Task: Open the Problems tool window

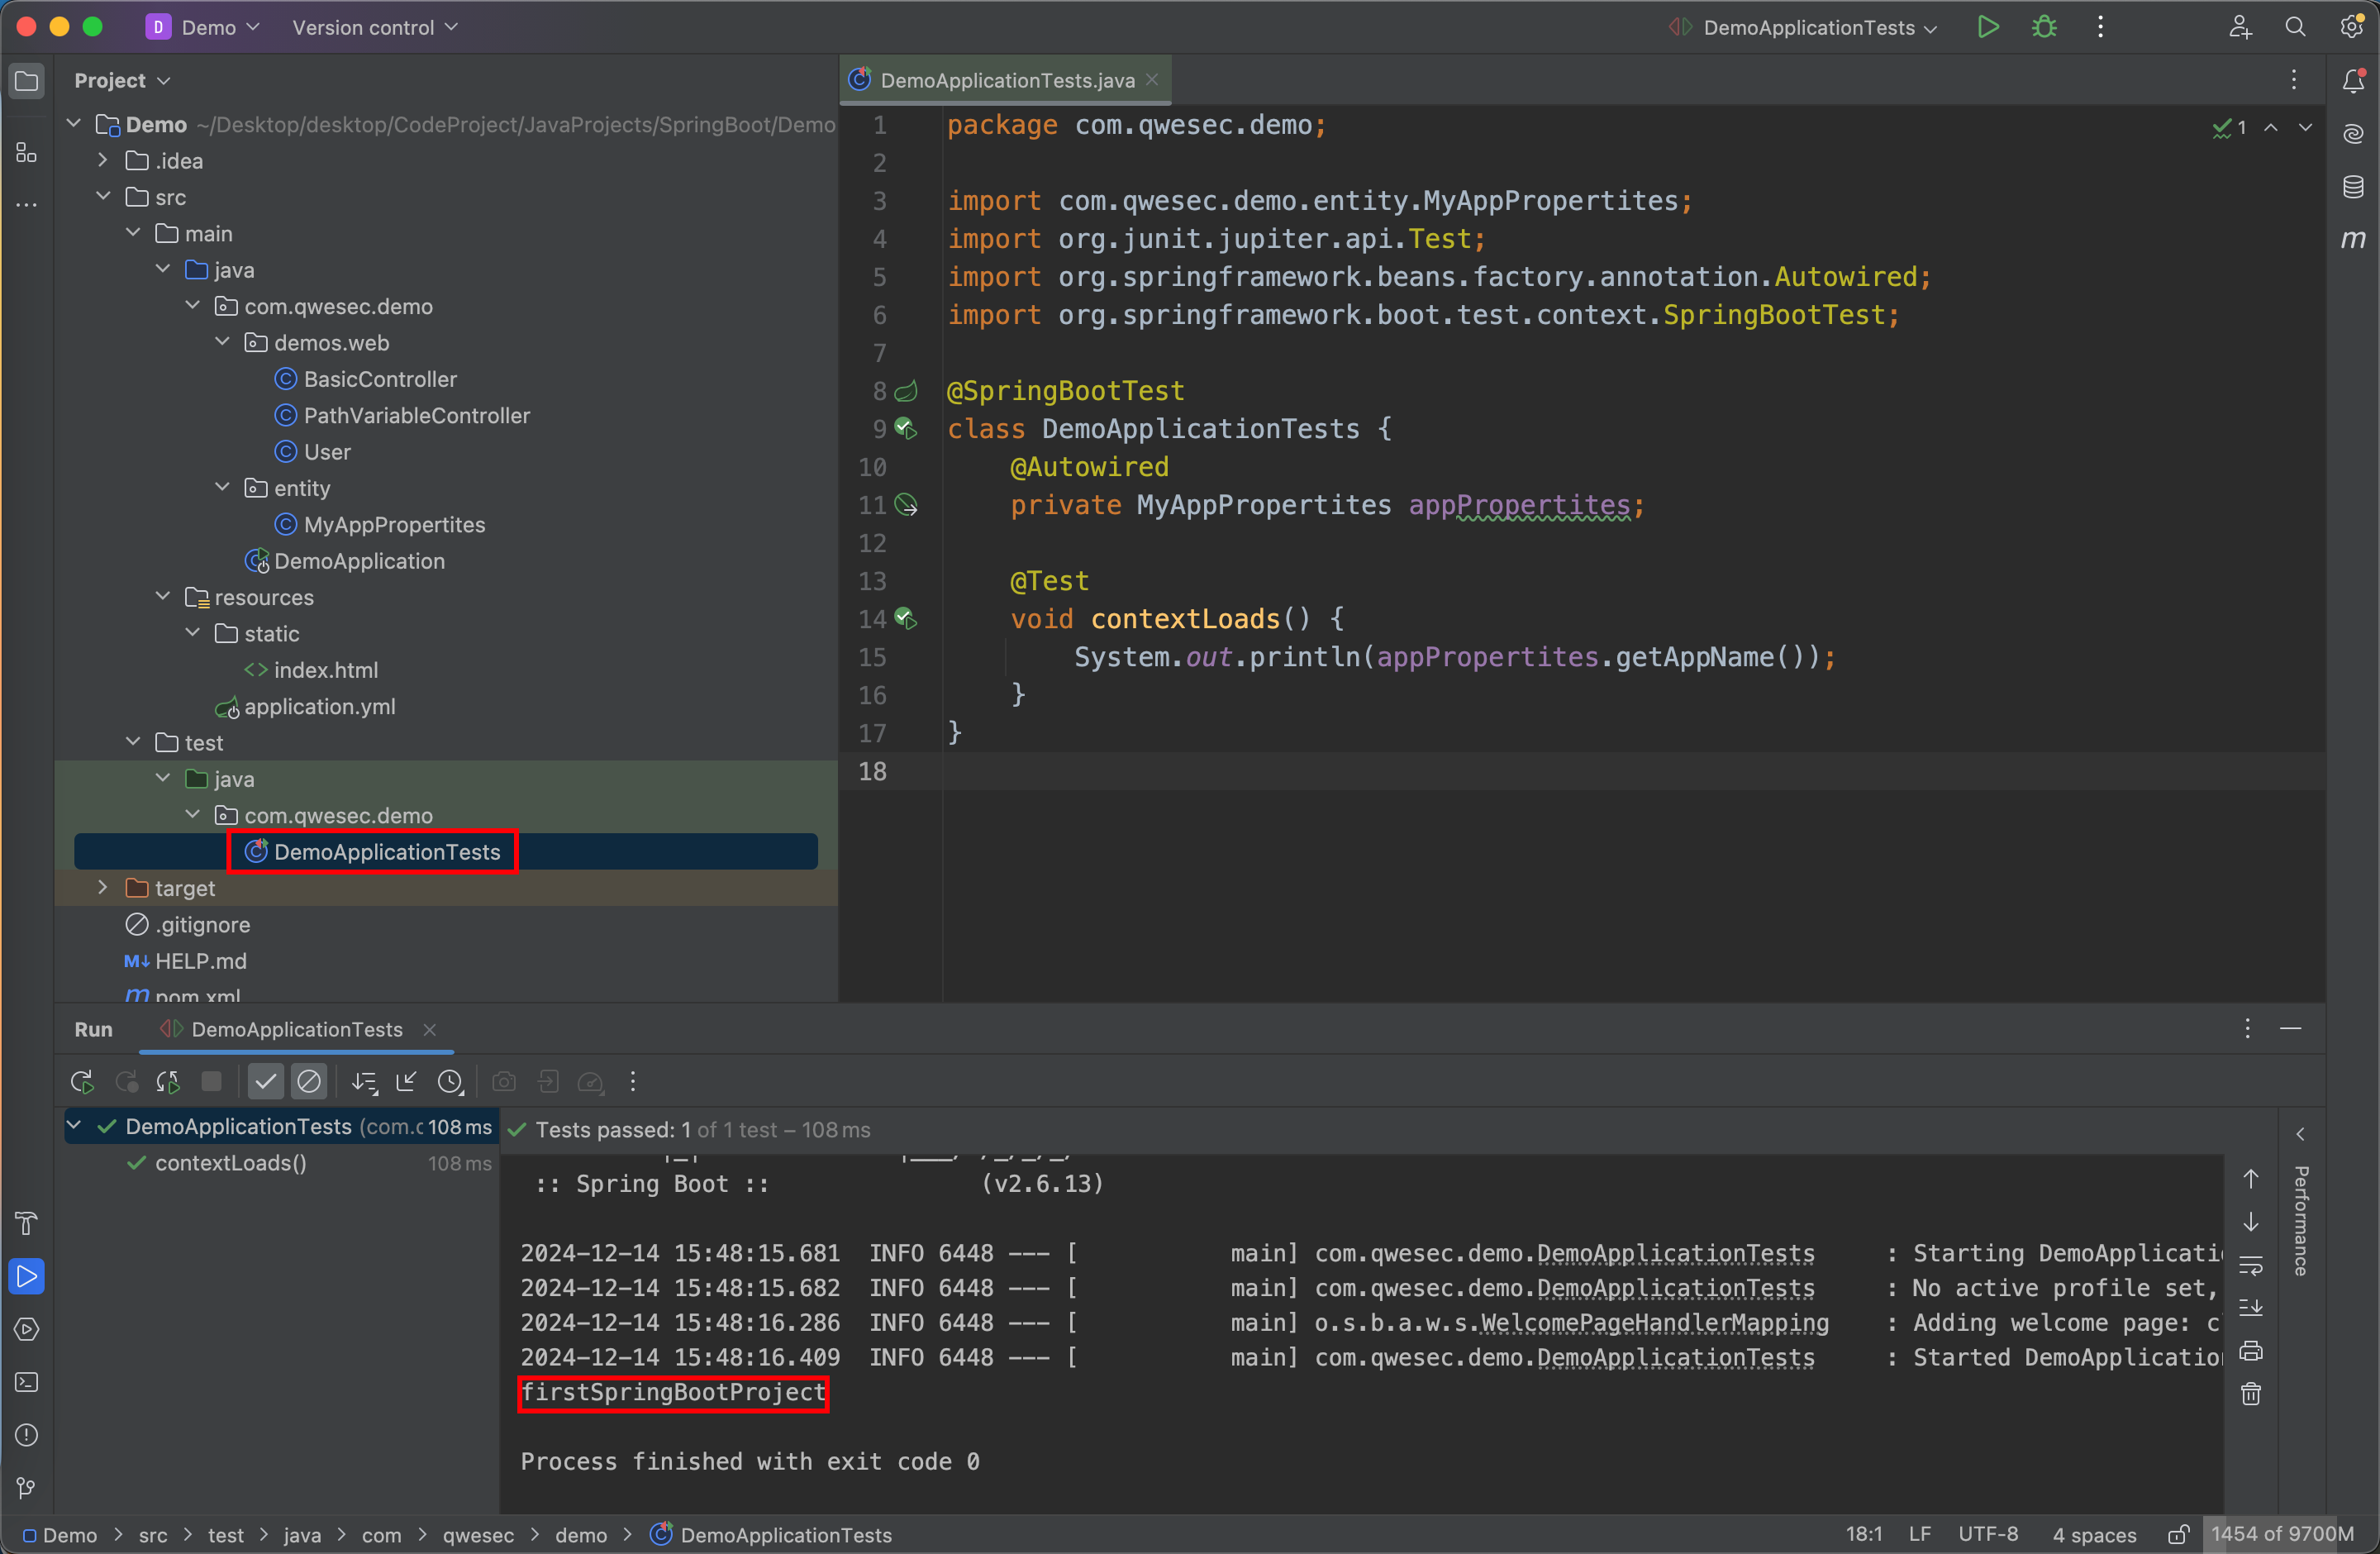Action: (27, 1435)
